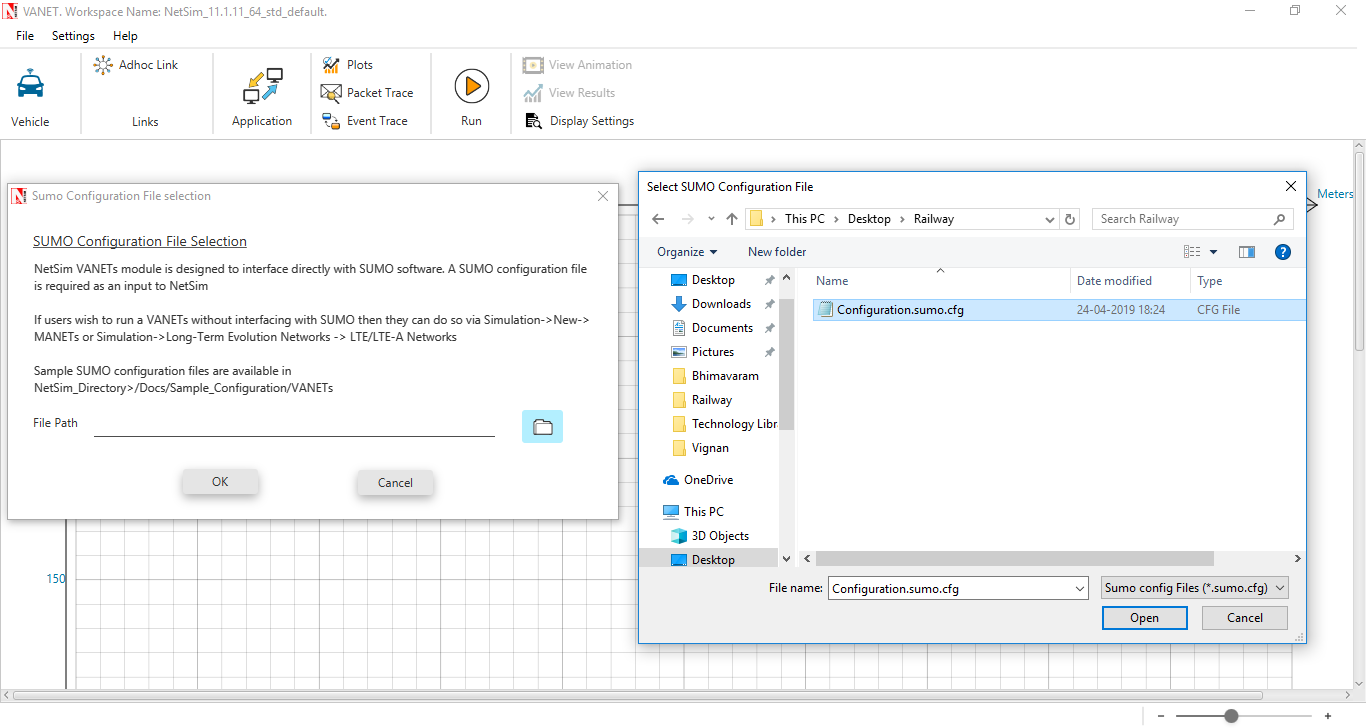
Task: Refresh the Railway folder view
Action: click(x=1071, y=219)
